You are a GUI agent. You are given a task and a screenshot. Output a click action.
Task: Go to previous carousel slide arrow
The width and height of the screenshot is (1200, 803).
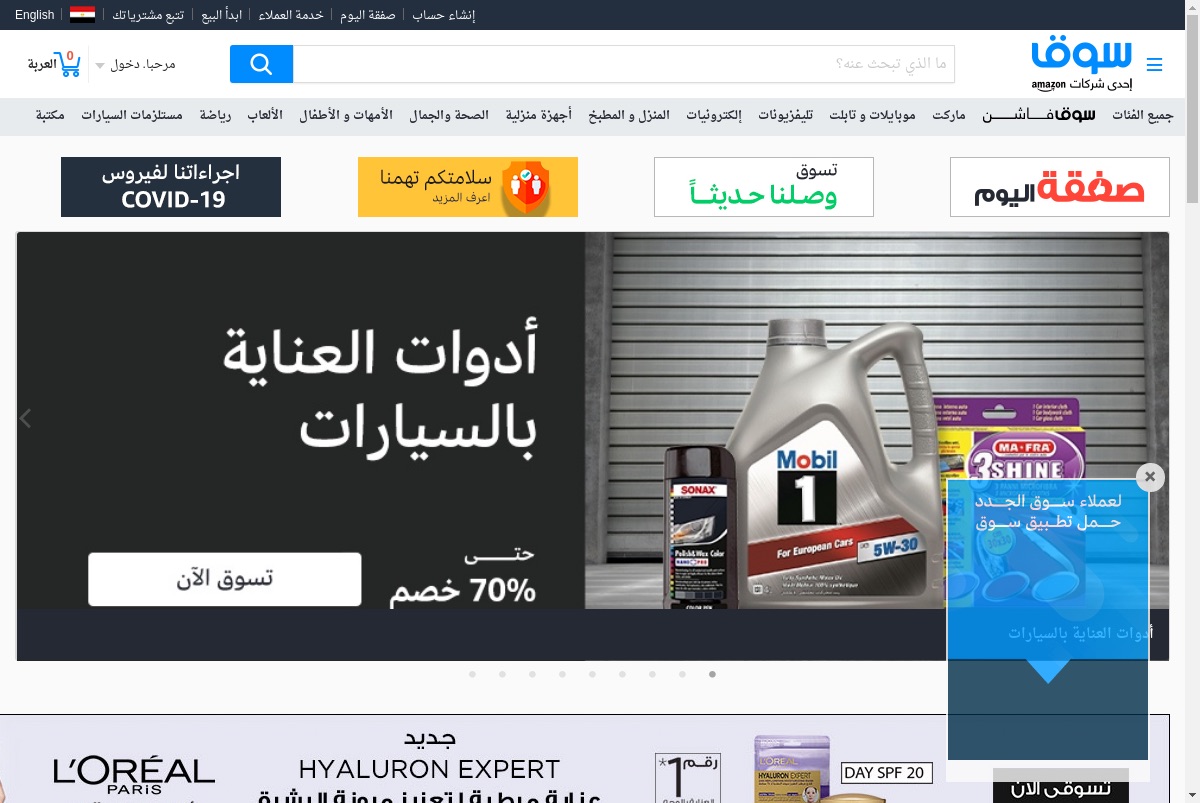(x=26, y=419)
